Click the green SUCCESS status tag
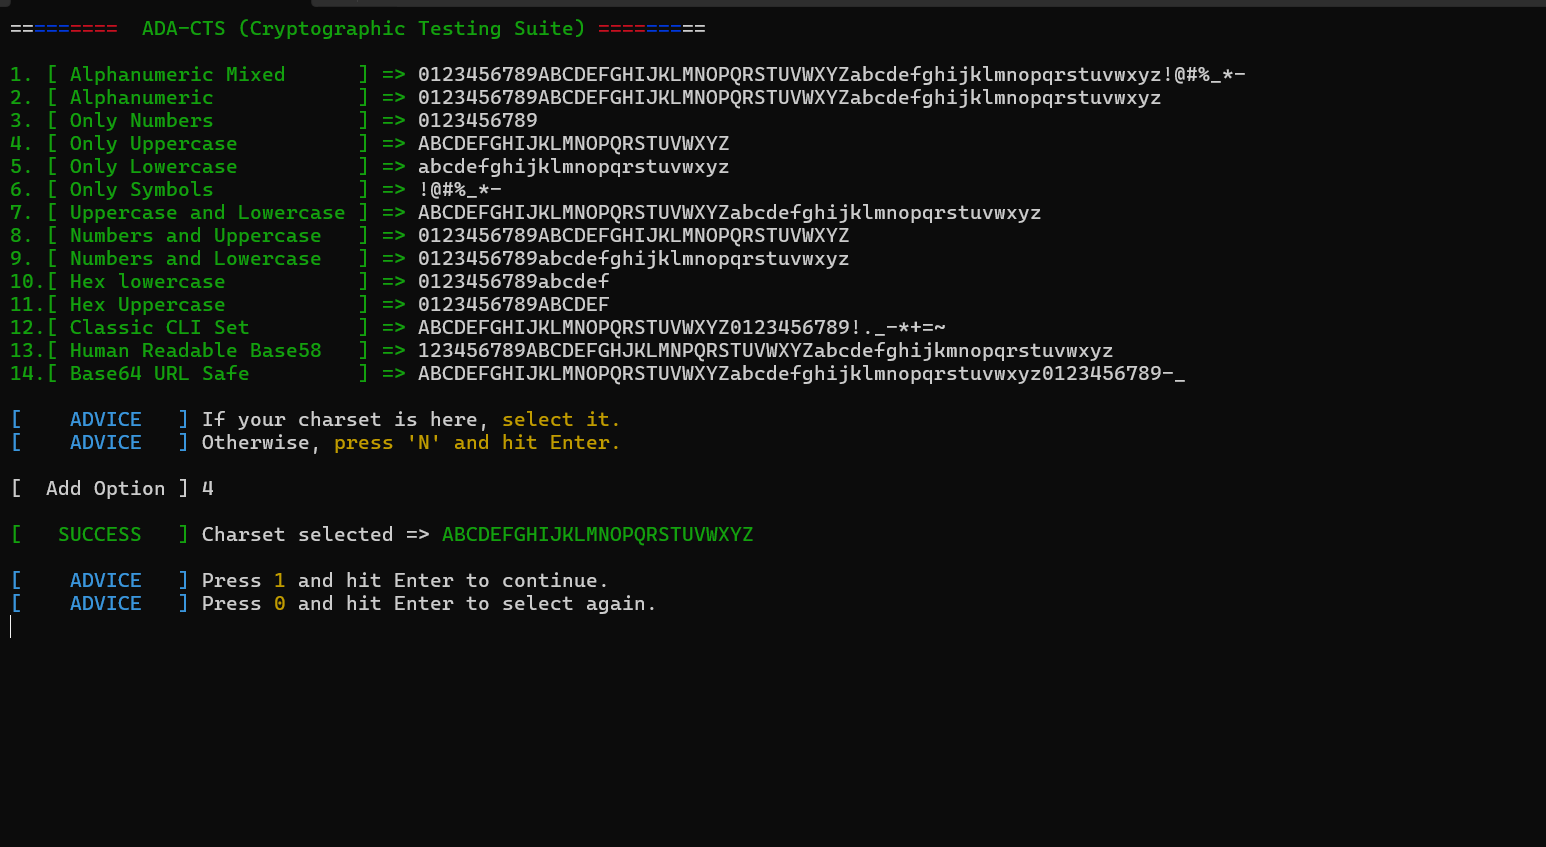Screen dimensions: 1546x847 pyautogui.click(x=100, y=535)
